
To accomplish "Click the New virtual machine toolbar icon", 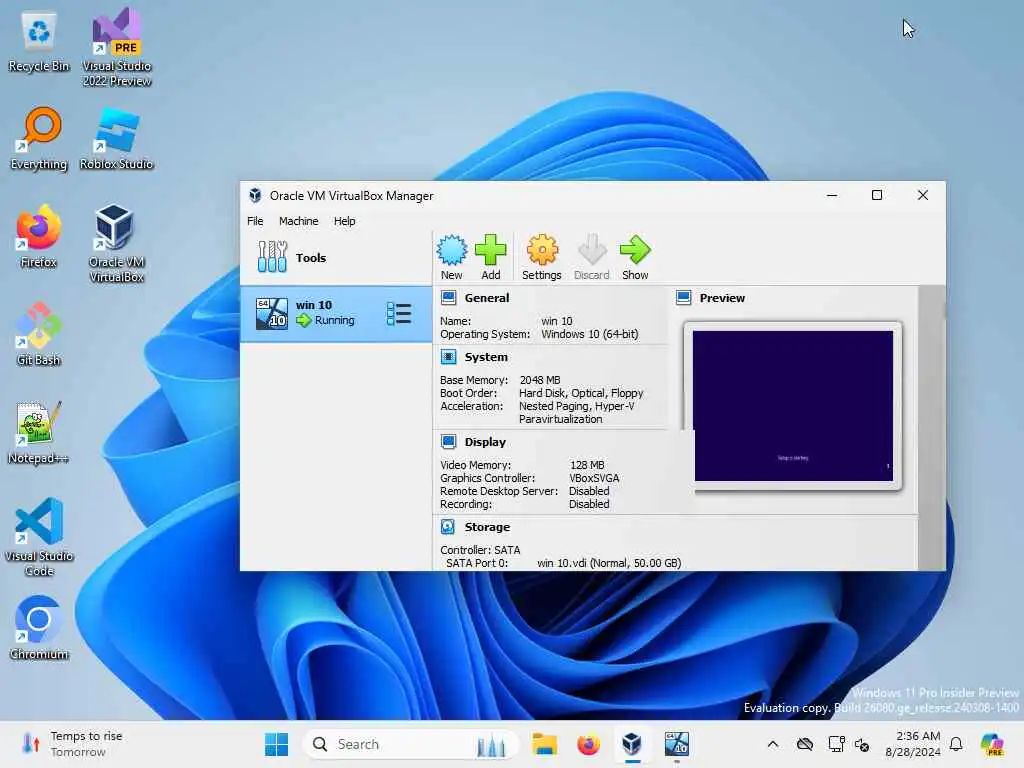I will click(451, 257).
